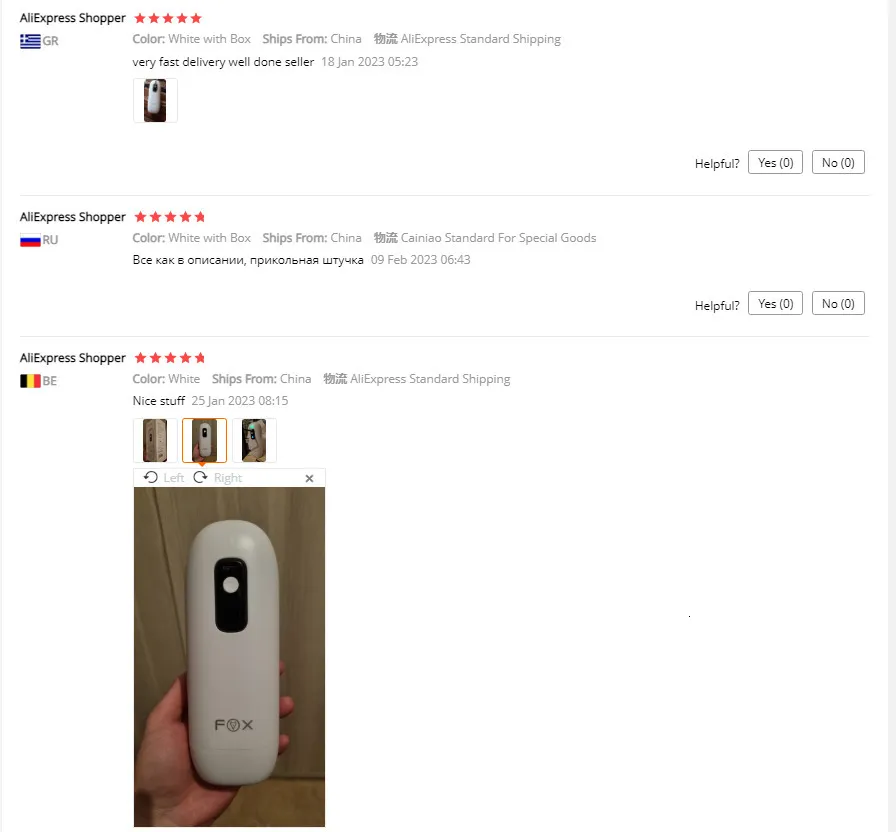Image resolution: width=896 pixels, height=832 pixels.
Task: Close the enlarged image preview
Action: click(309, 477)
